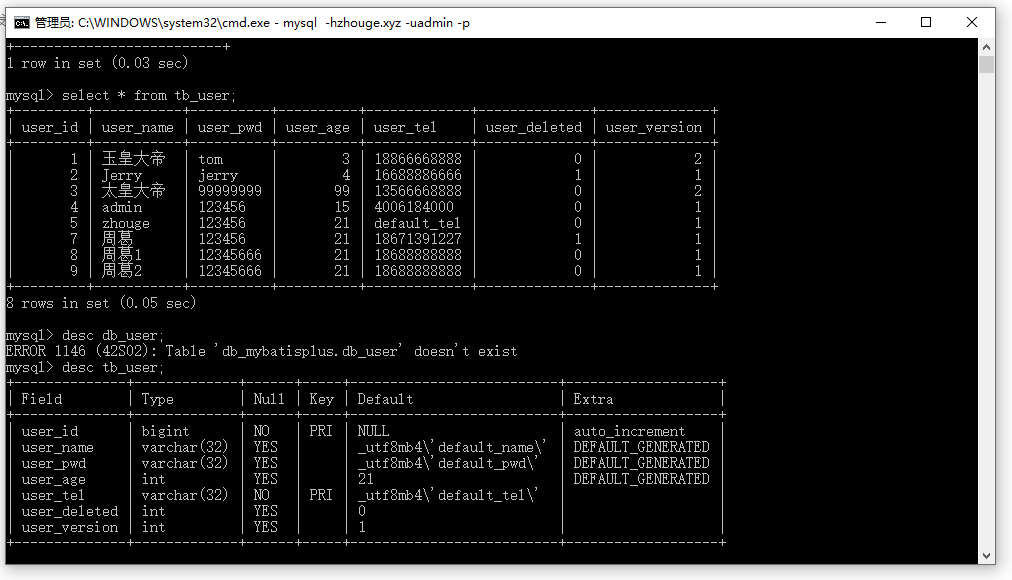Click the Key column header

[x=321, y=399]
